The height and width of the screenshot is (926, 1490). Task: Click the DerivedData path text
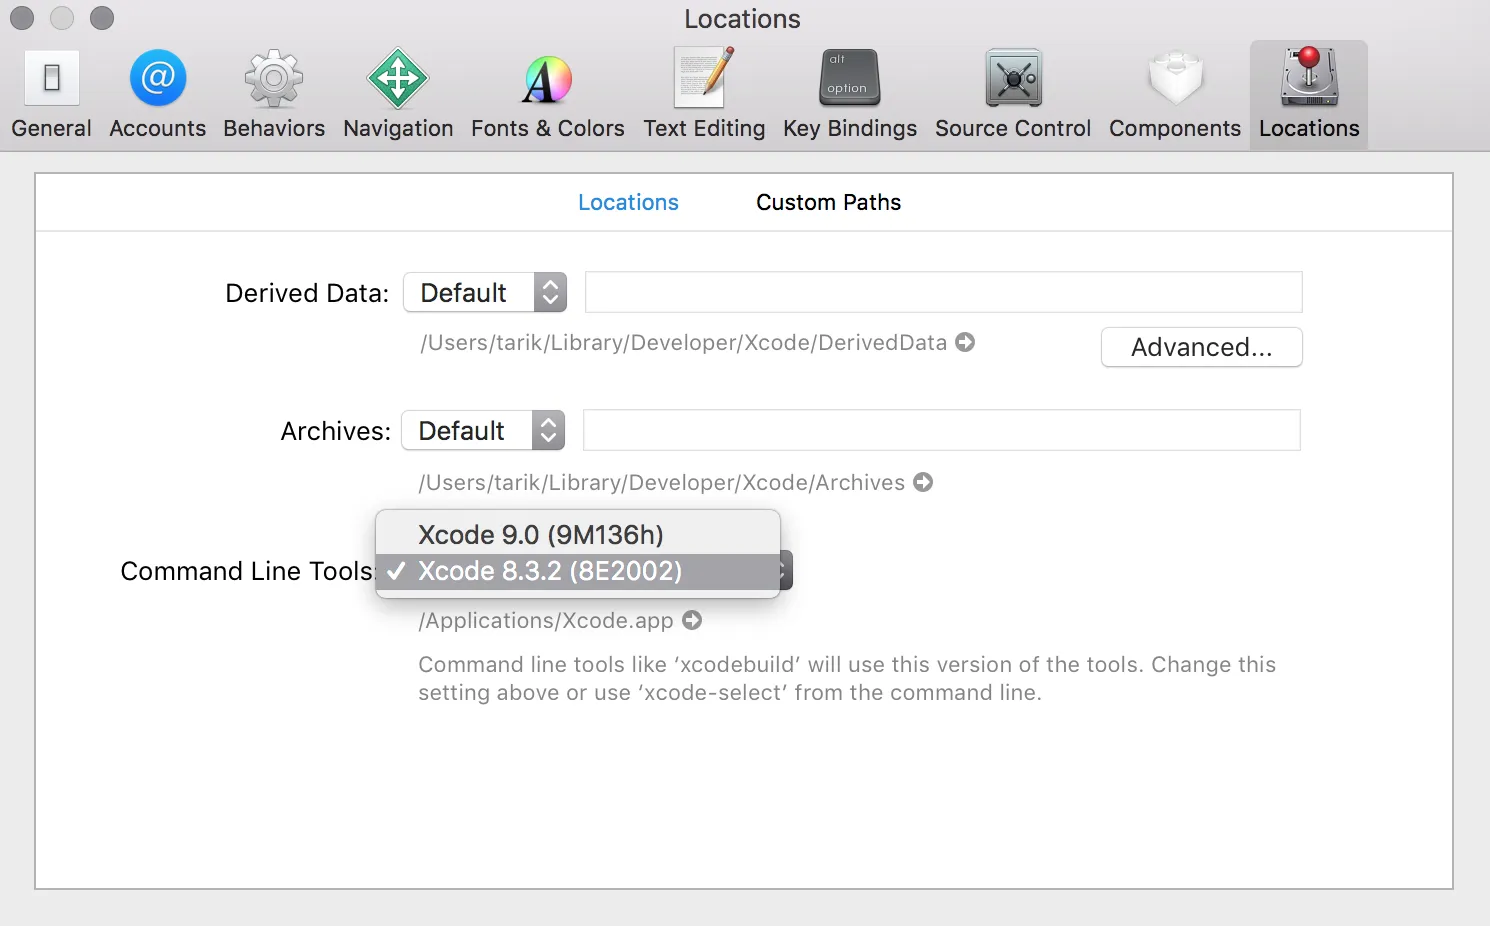[683, 342]
